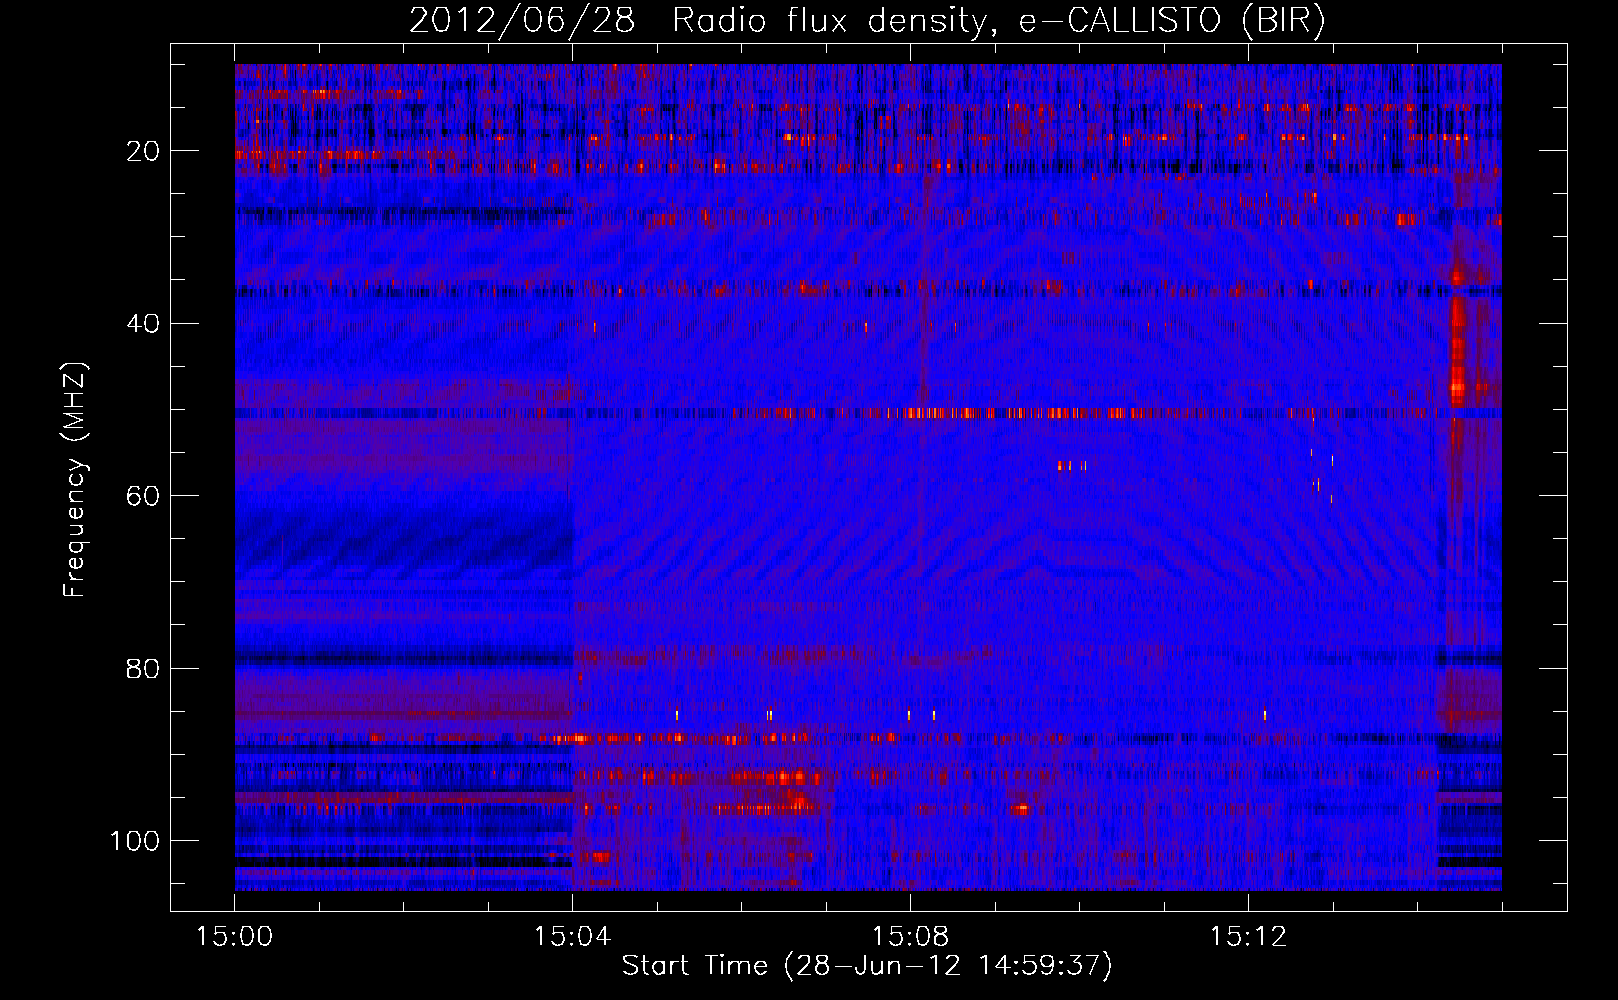The height and width of the screenshot is (1000, 1618).
Task: Click the 40 MHz frequency tick label
Action: pos(144,323)
